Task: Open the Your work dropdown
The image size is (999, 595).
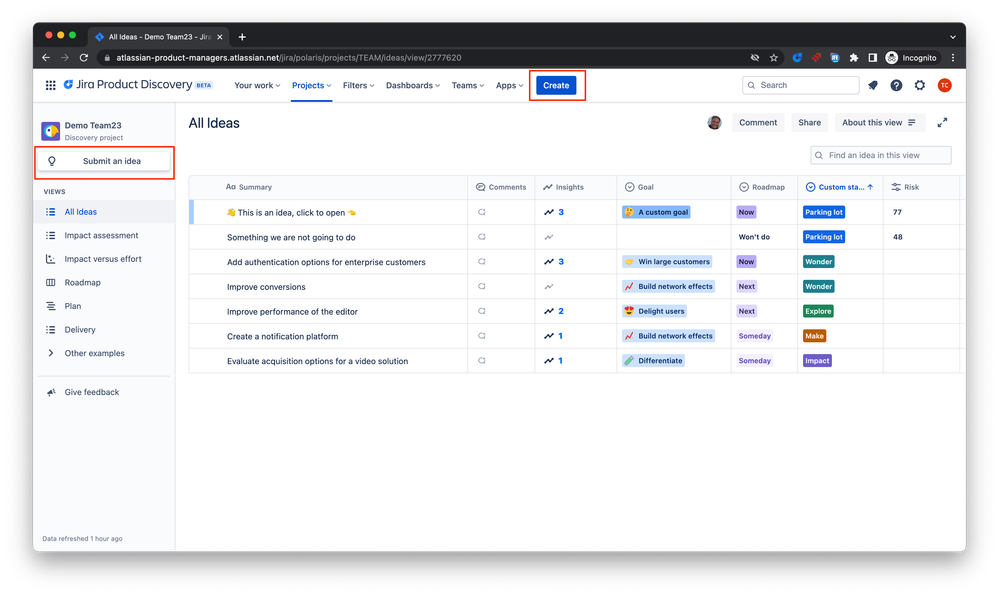Action: [257, 85]
